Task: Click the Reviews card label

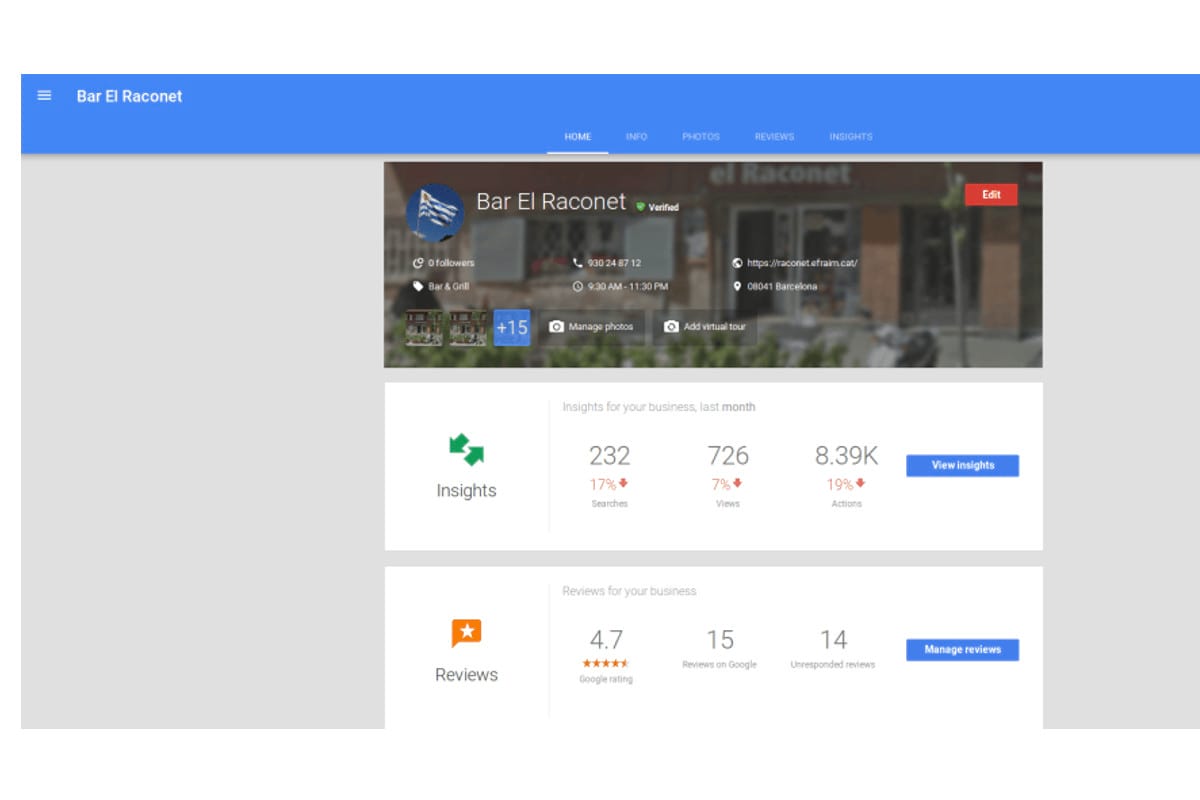Action: [466, 675]
